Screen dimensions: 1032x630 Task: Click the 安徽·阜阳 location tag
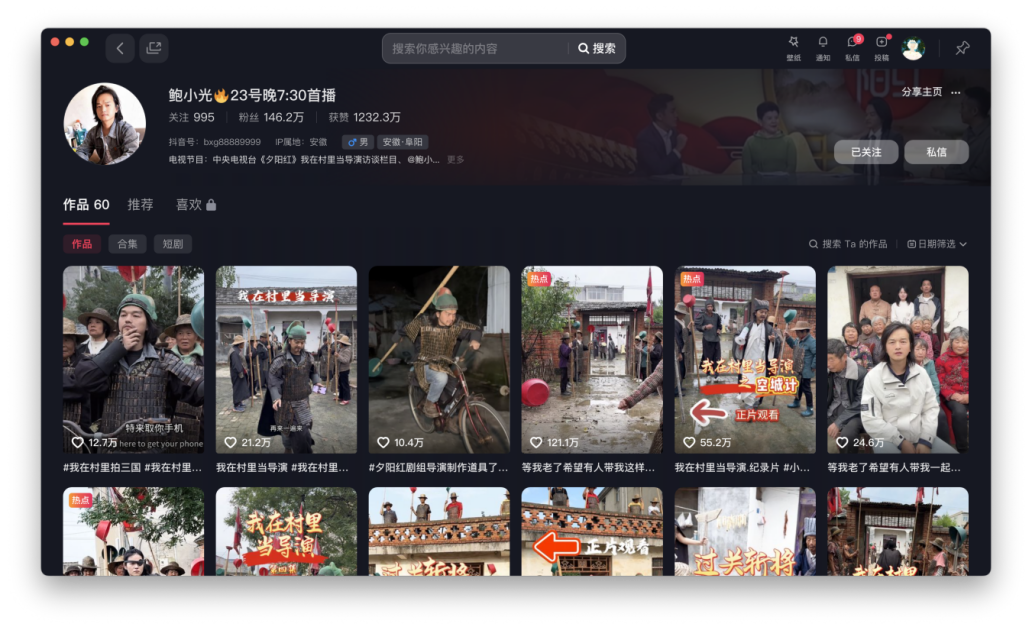pos(403,142)
